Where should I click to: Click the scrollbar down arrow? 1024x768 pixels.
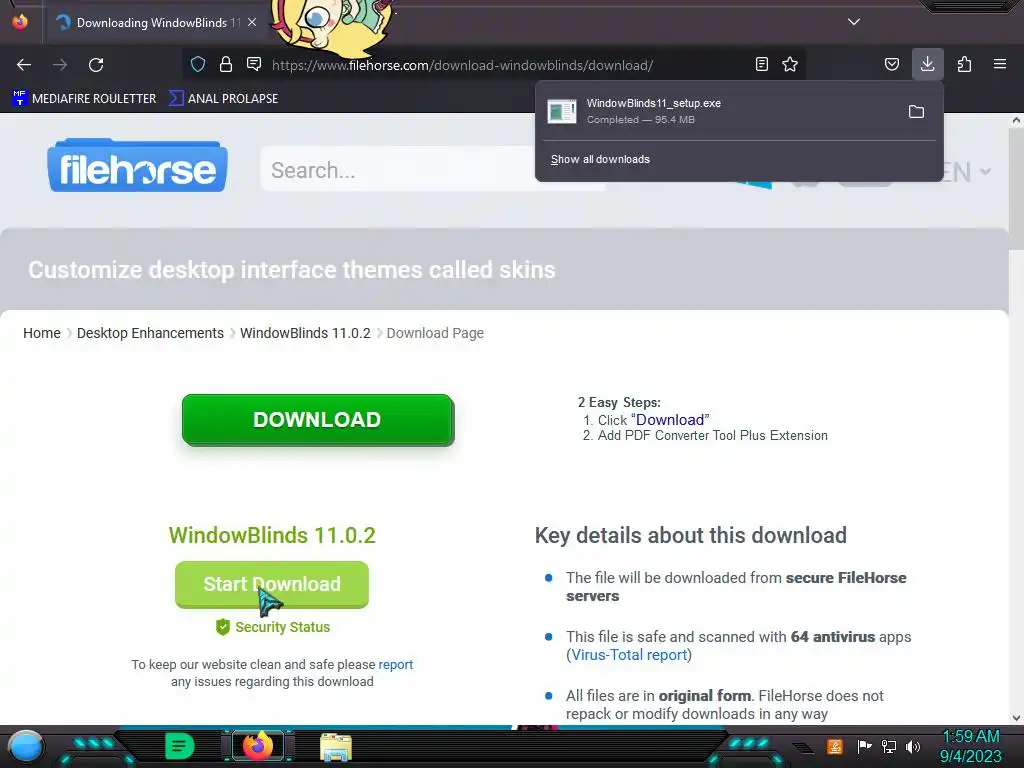pos(1016,718)
